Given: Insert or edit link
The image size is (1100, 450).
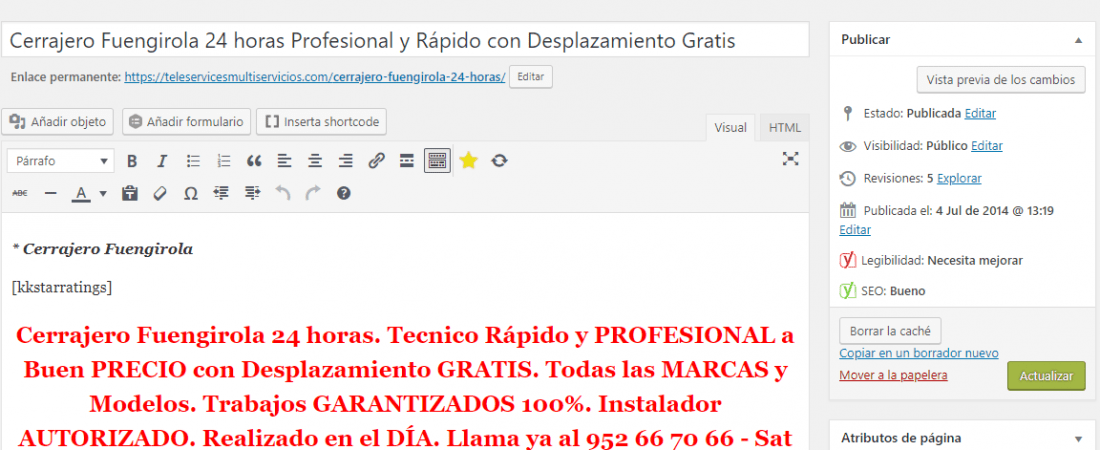Looking at the screenshot, I should pyautogui.click(x=377, y=161).
